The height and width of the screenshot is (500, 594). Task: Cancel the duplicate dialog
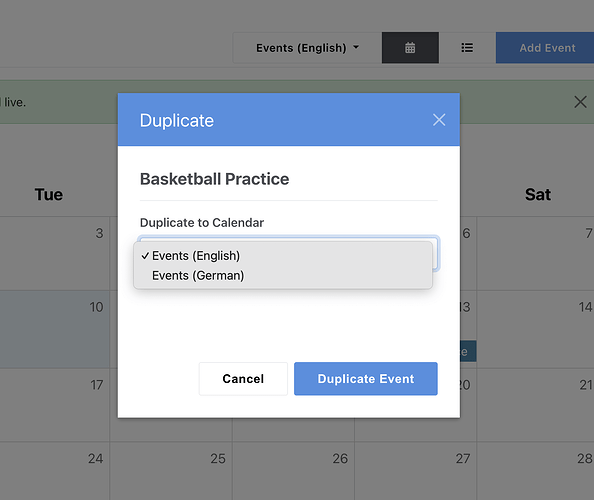tap(243, 379)
